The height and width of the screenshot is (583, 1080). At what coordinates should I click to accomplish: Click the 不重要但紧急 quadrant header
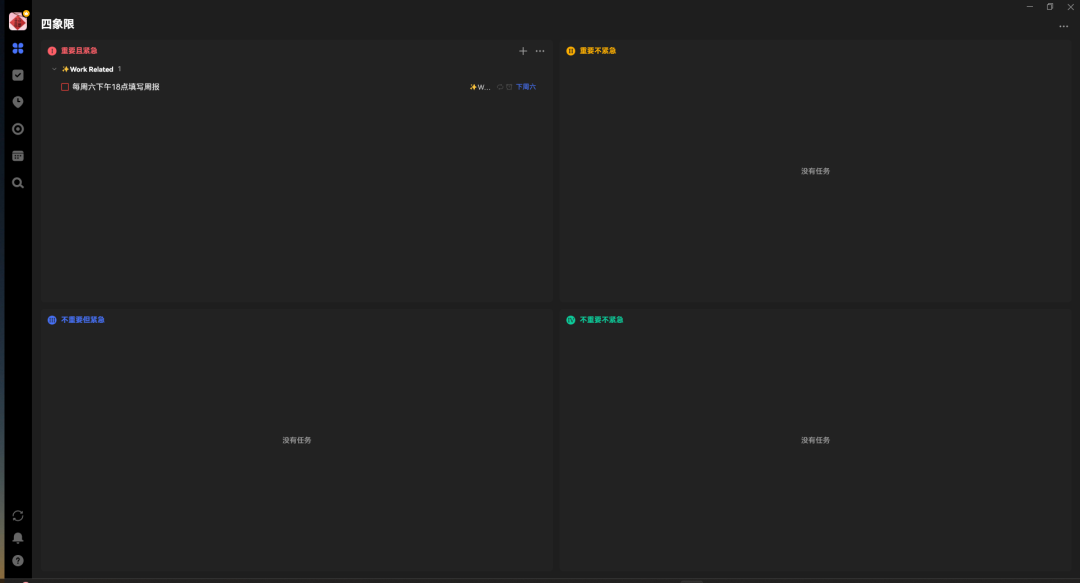82,320
